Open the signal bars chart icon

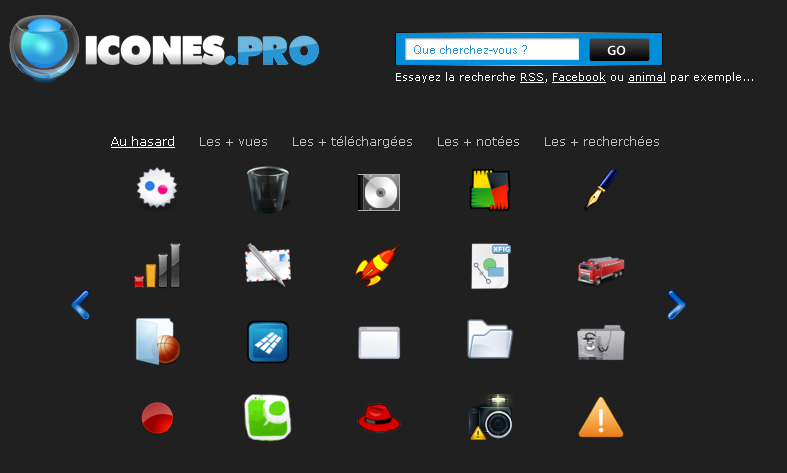(x=157, y=266)
